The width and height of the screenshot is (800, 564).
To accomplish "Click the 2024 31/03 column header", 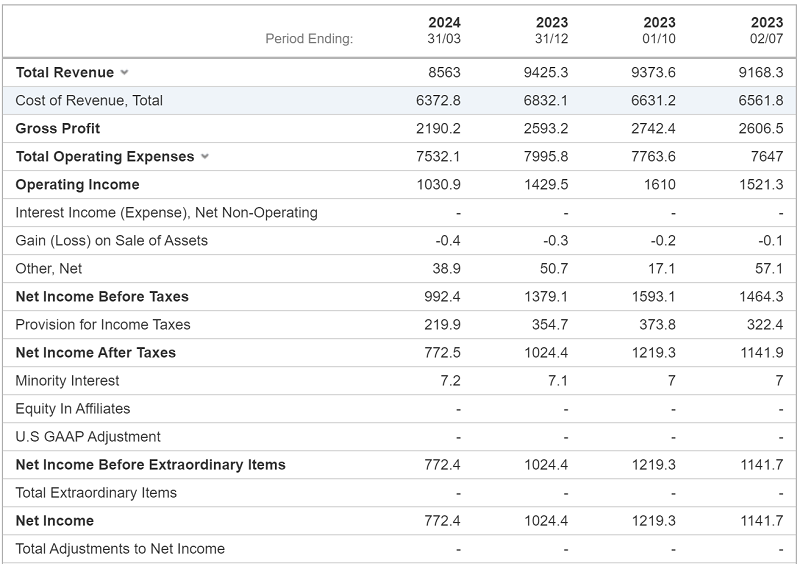I will [x=444, y=30].
